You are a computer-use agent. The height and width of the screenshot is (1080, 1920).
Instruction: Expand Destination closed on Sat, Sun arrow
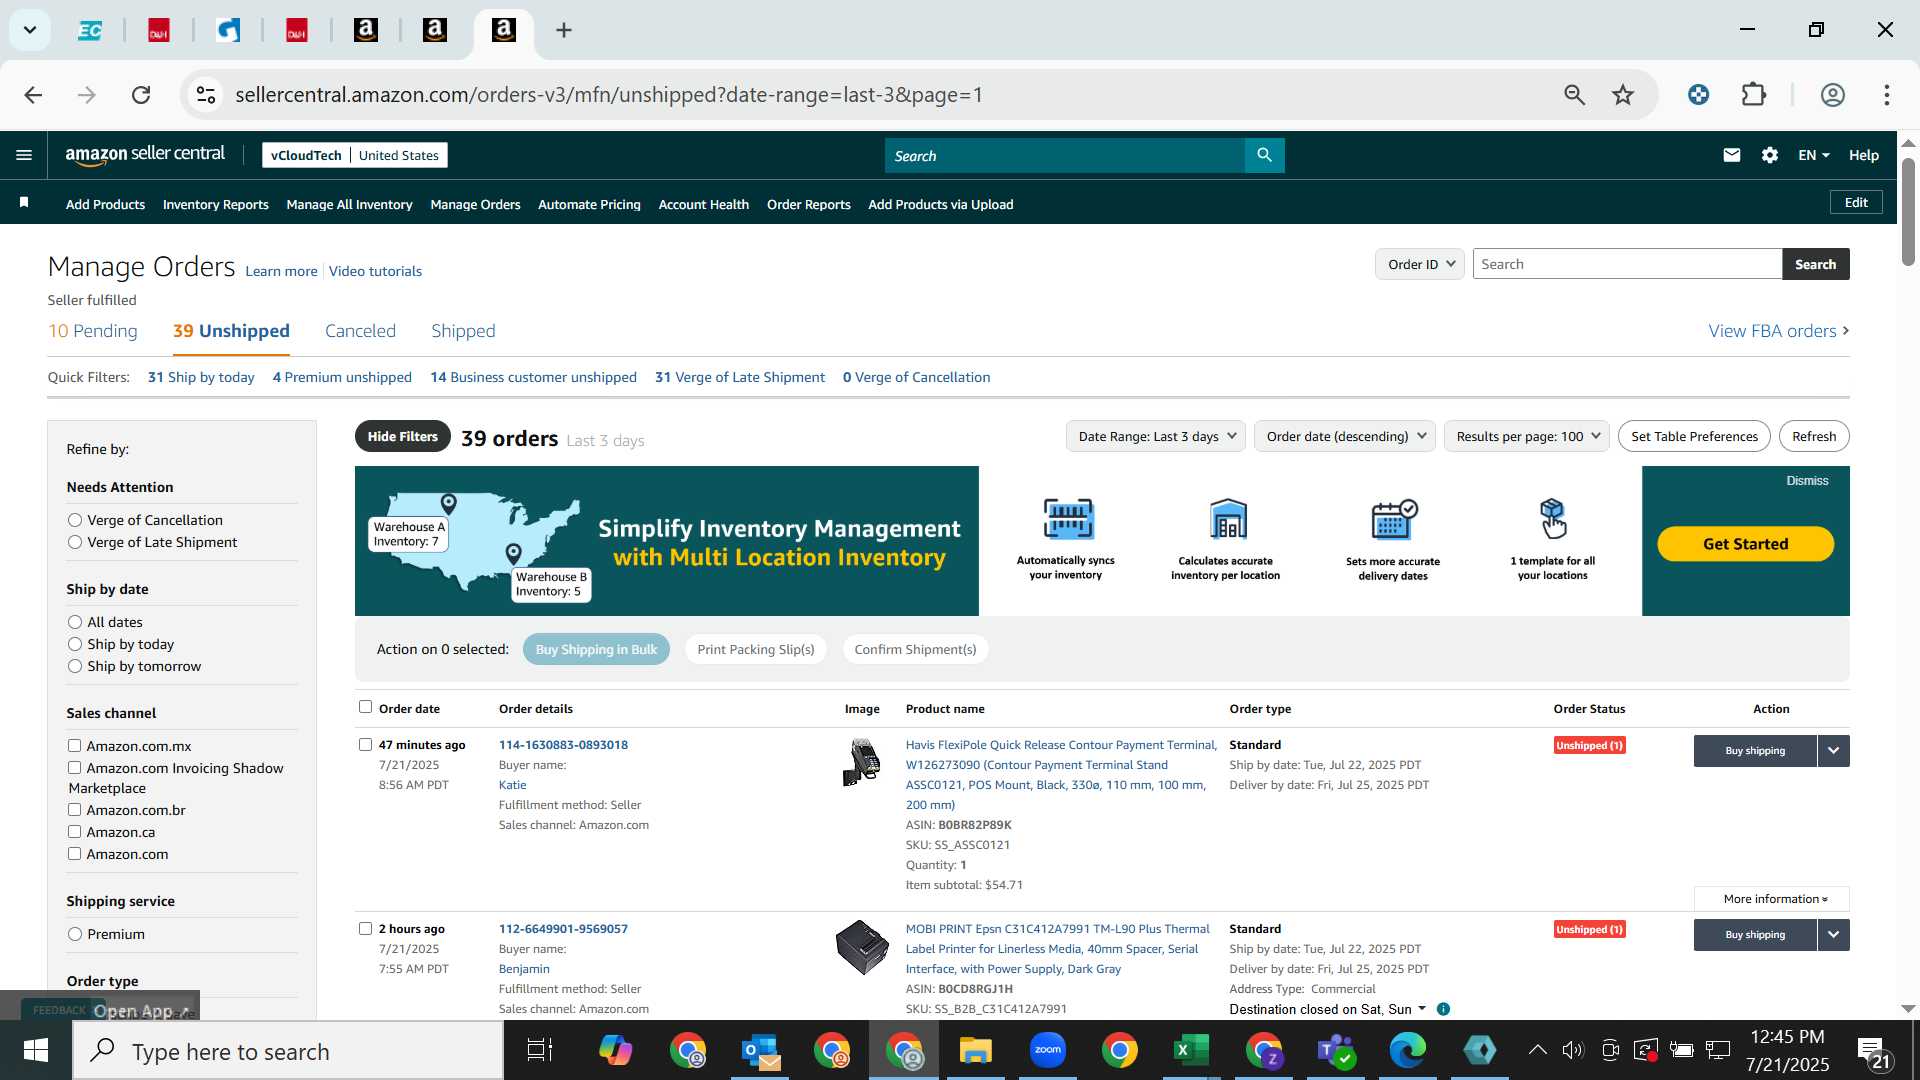[x=1422, y=1008]
